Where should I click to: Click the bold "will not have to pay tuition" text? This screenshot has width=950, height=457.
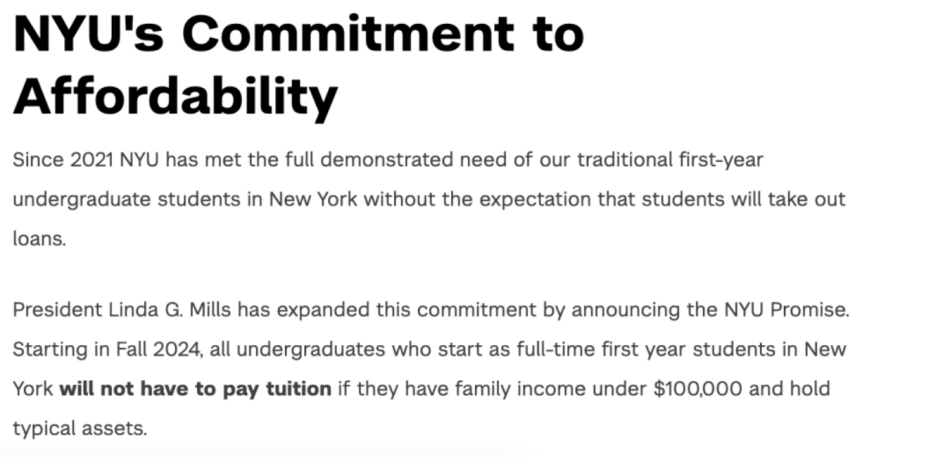[195, 388]
